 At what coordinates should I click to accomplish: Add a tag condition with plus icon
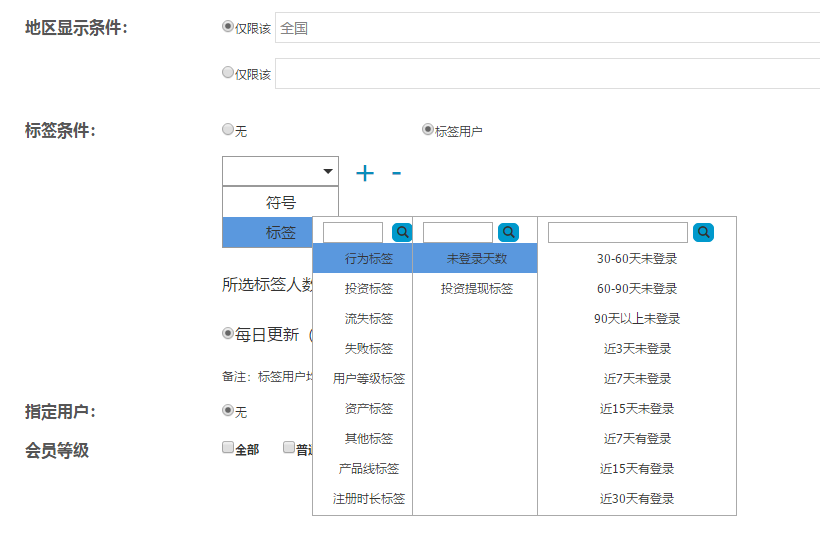coord(365,173)
